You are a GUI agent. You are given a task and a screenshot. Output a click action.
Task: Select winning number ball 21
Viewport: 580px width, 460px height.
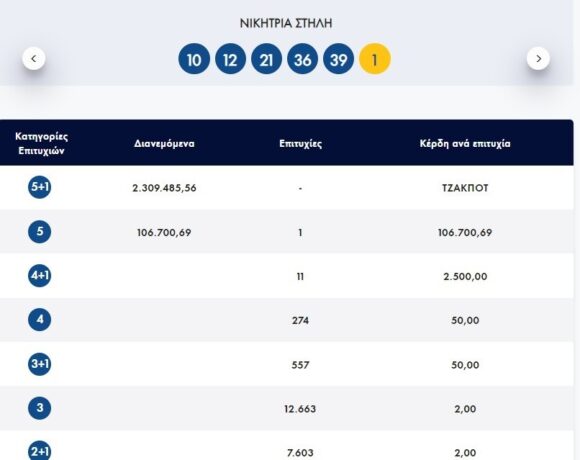coord(266,59)
